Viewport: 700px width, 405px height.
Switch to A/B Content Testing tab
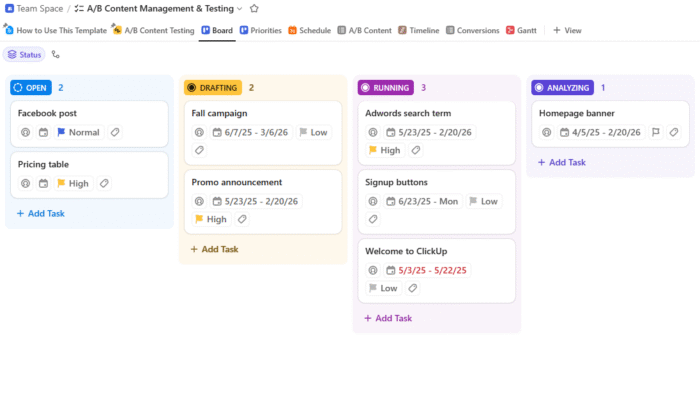pyautogui.click(x=154, y=30)
